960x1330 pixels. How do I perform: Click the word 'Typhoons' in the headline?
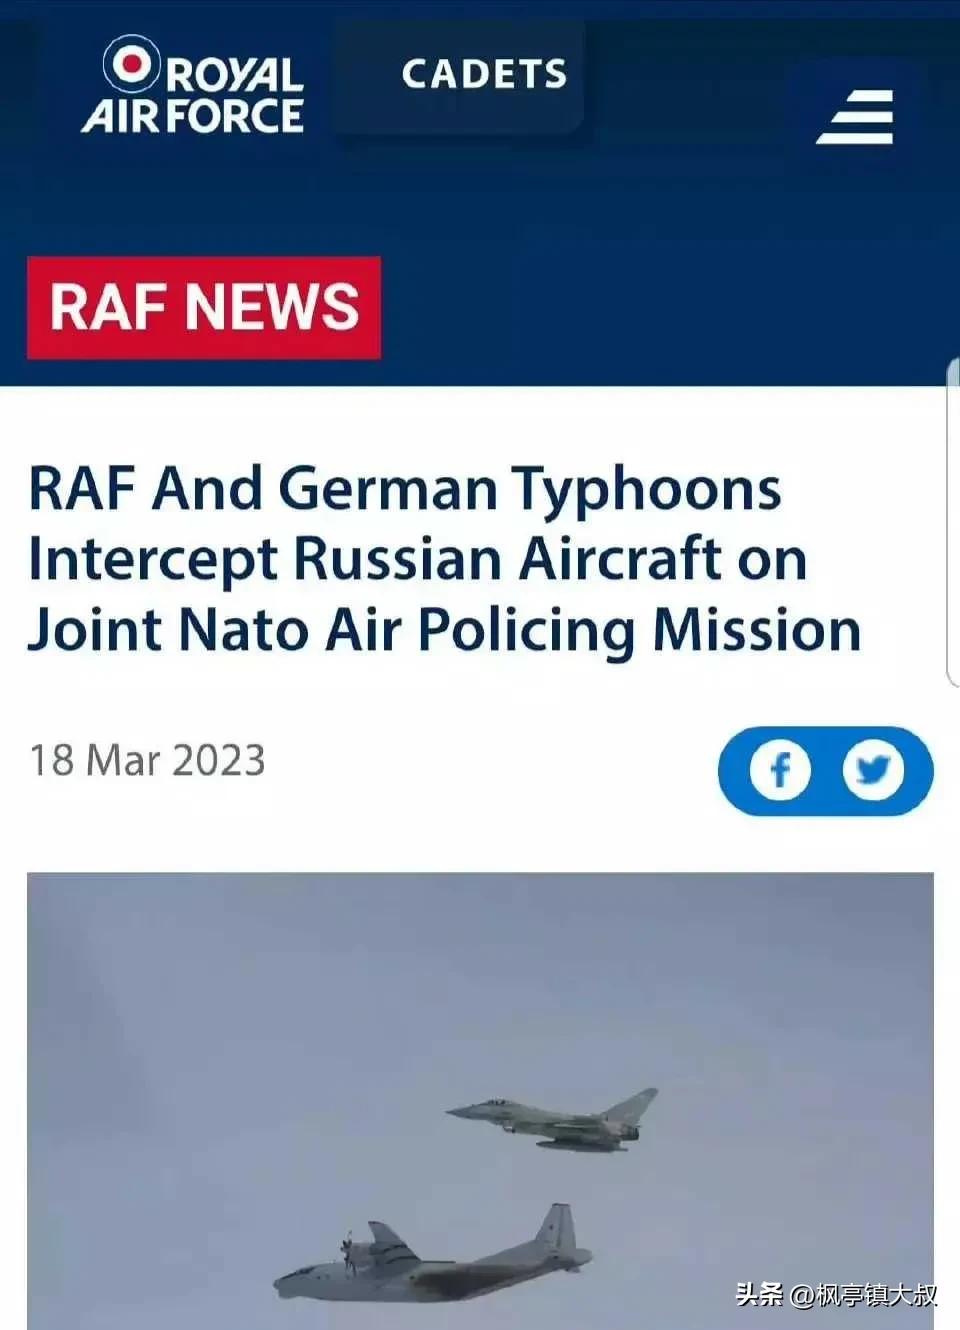647,489
